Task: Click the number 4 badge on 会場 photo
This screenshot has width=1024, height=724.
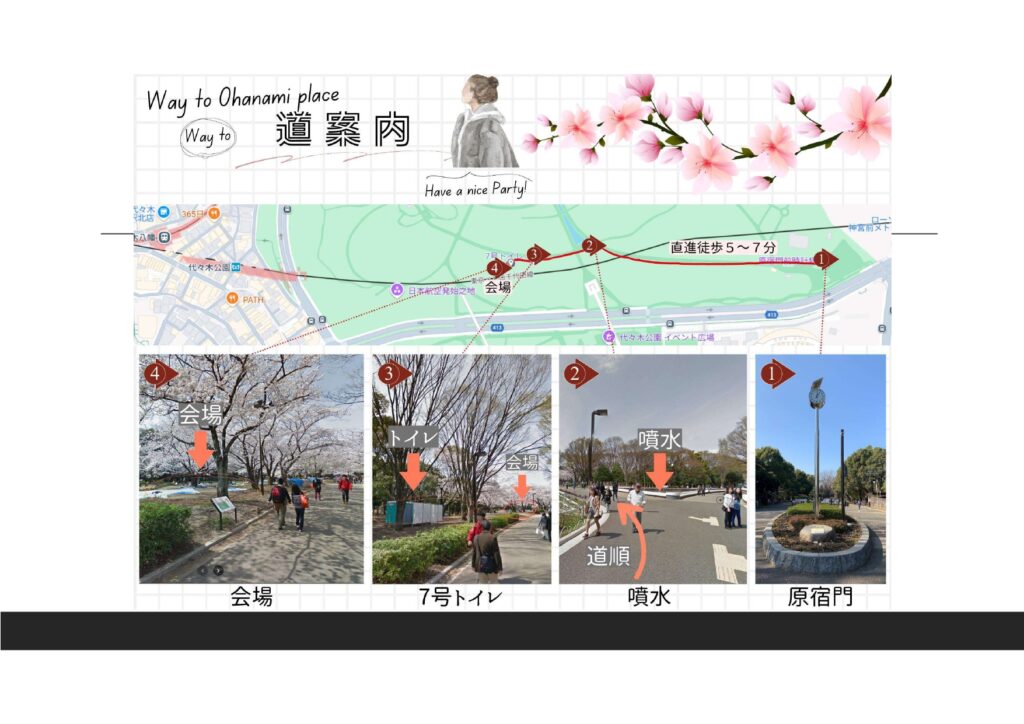Action: coord(157,374)
